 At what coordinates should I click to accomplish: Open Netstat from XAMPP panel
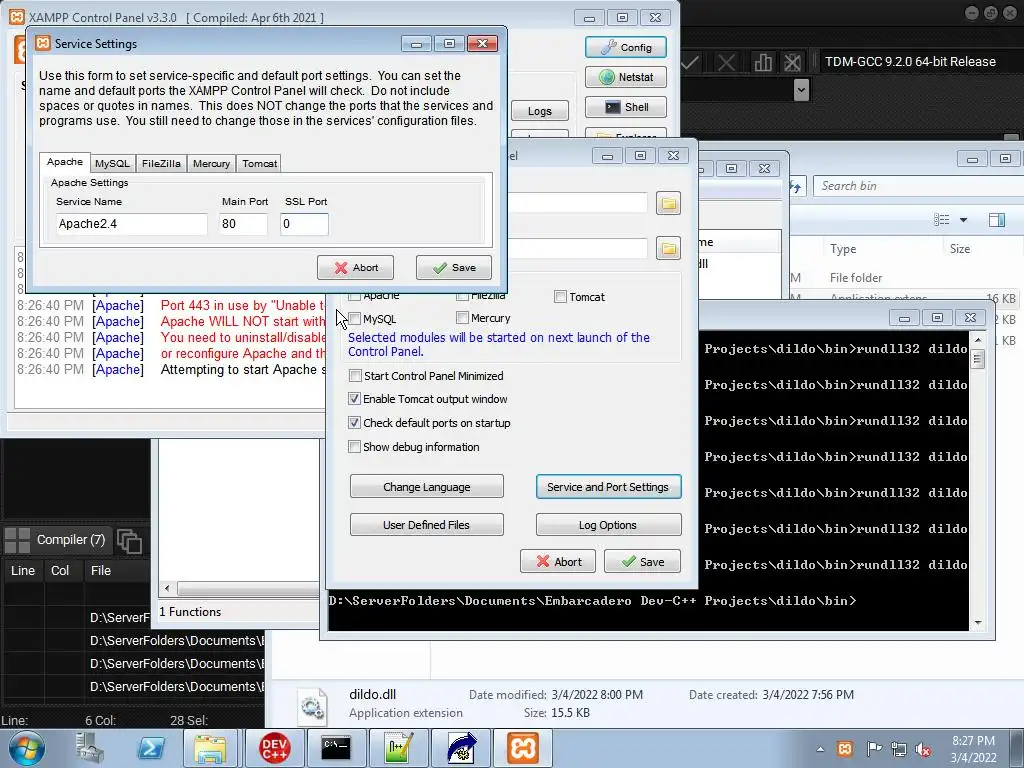626,77
